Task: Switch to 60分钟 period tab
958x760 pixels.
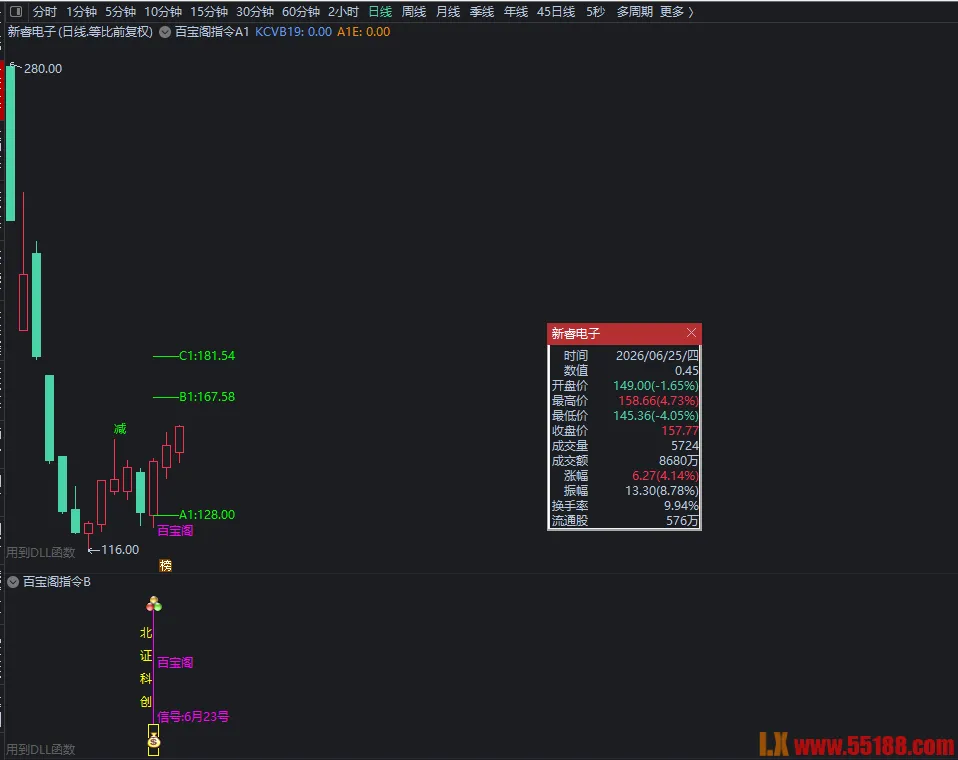Action: (x=301, y=12)
